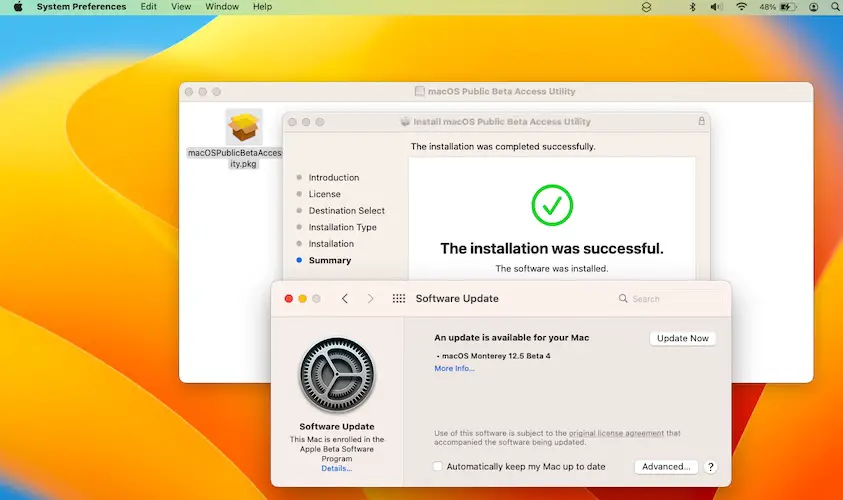The image size is (843, 500).
Task: Open Bluetooth status in menu bar
Action: click(x=692, y=7)
